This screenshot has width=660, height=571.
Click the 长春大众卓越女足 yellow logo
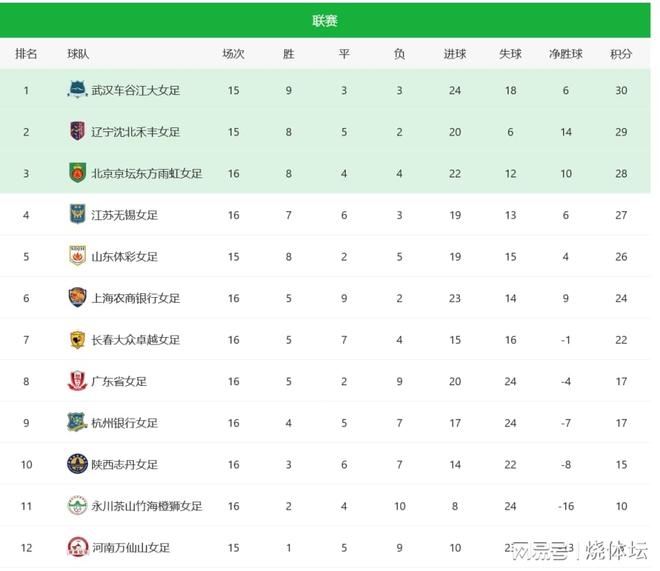77,339
